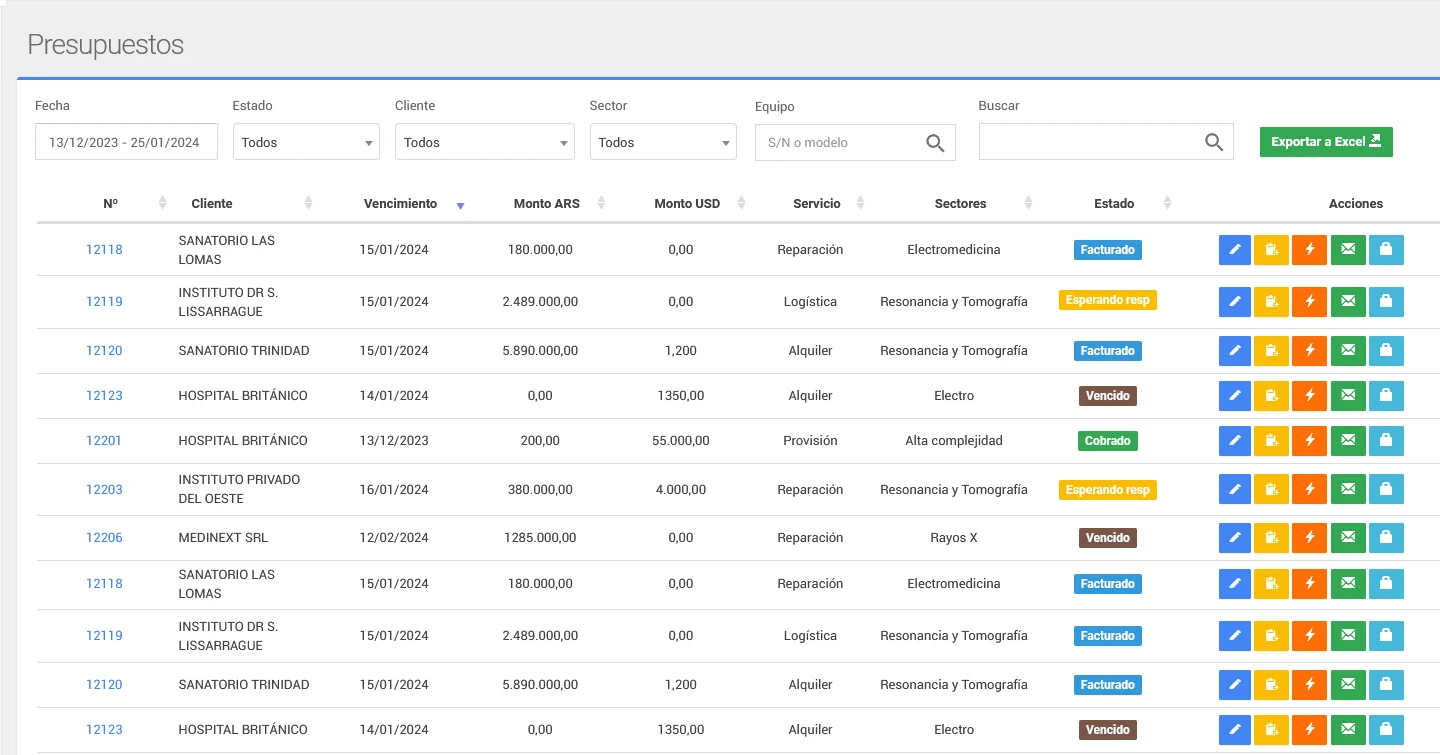
Task: Click the 1285.000,00 ARS amount cell
Action: click(x=540, y=538)
